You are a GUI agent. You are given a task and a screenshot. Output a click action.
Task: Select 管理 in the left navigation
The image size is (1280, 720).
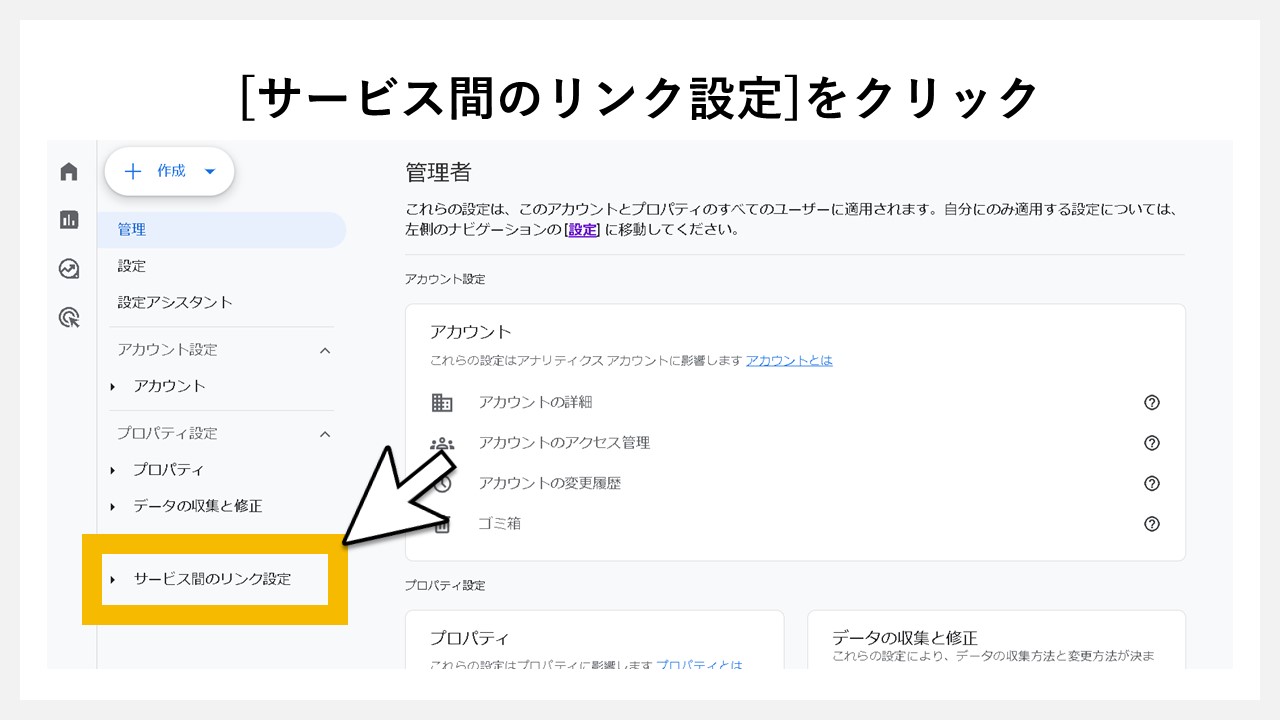tap(130, 229)
